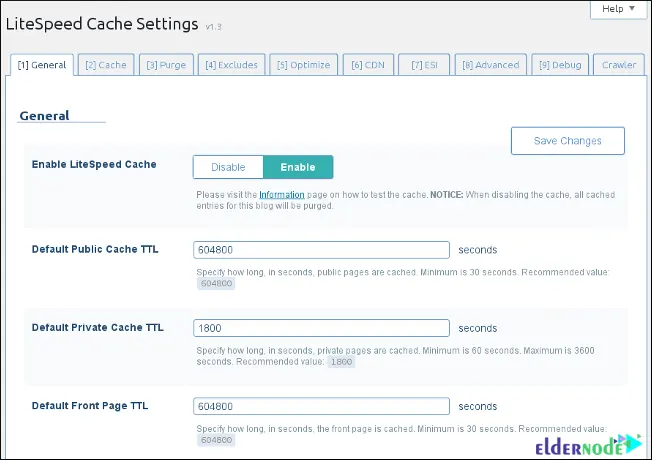Screen dimensions: 652x460
Task: Click recommended value 604800 under Public Cache TTL
Action: pos(216,284)
